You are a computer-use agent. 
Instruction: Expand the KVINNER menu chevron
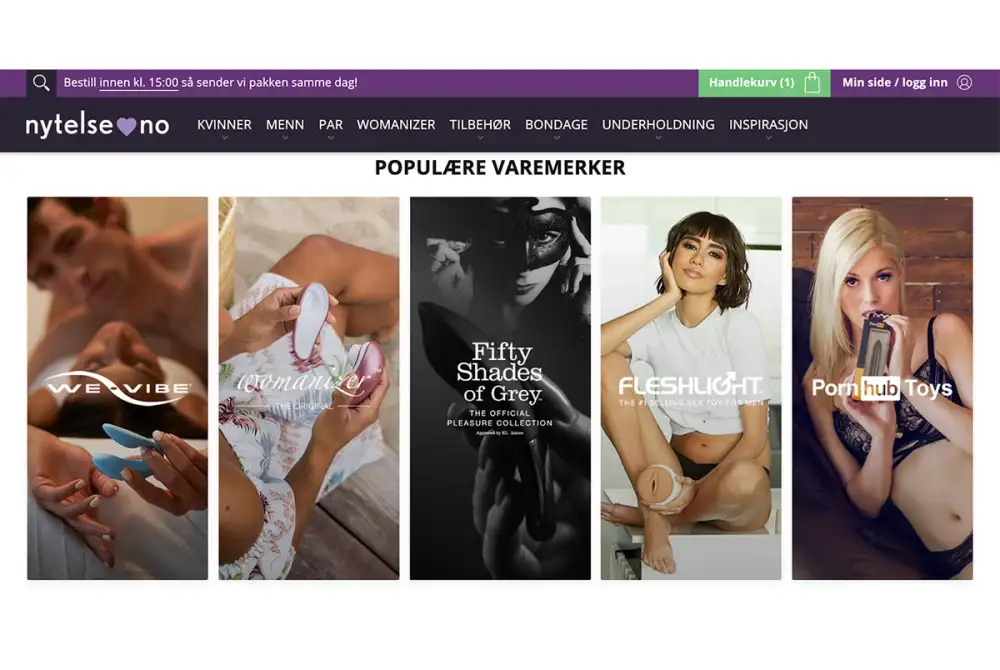click(x=224, y=138)
